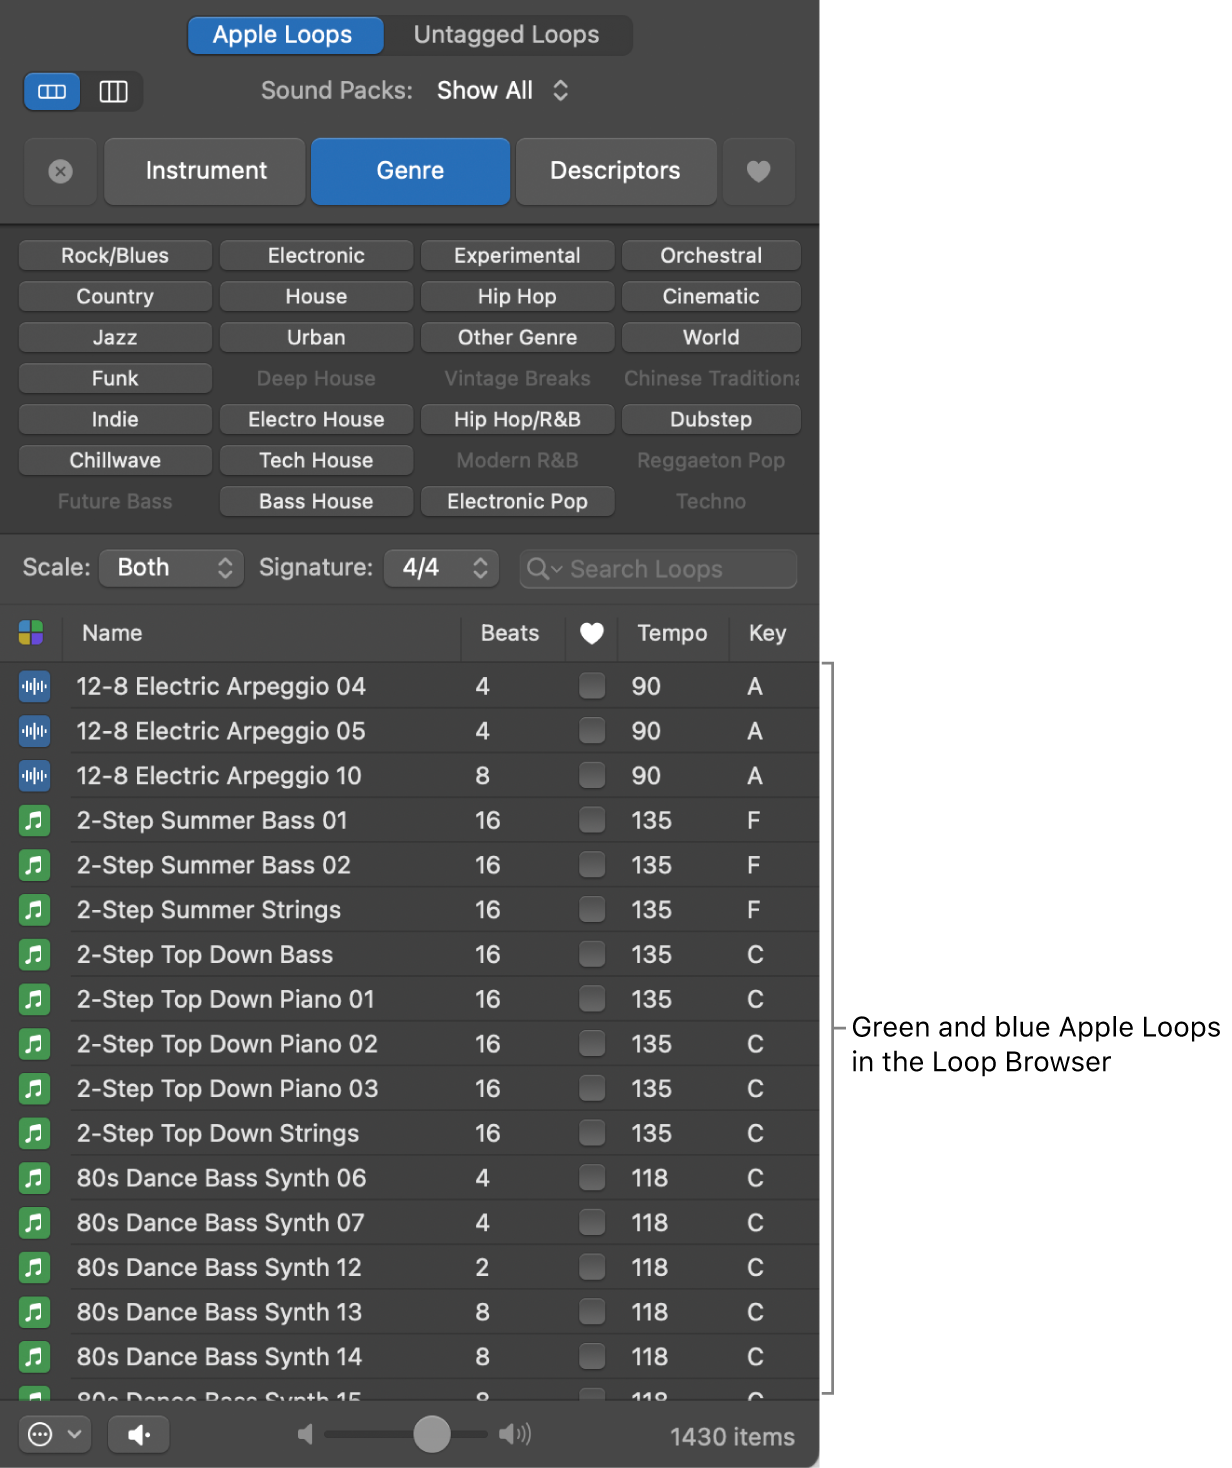Sort by the Tempo column header
1232x1468 pixels.
672,633
